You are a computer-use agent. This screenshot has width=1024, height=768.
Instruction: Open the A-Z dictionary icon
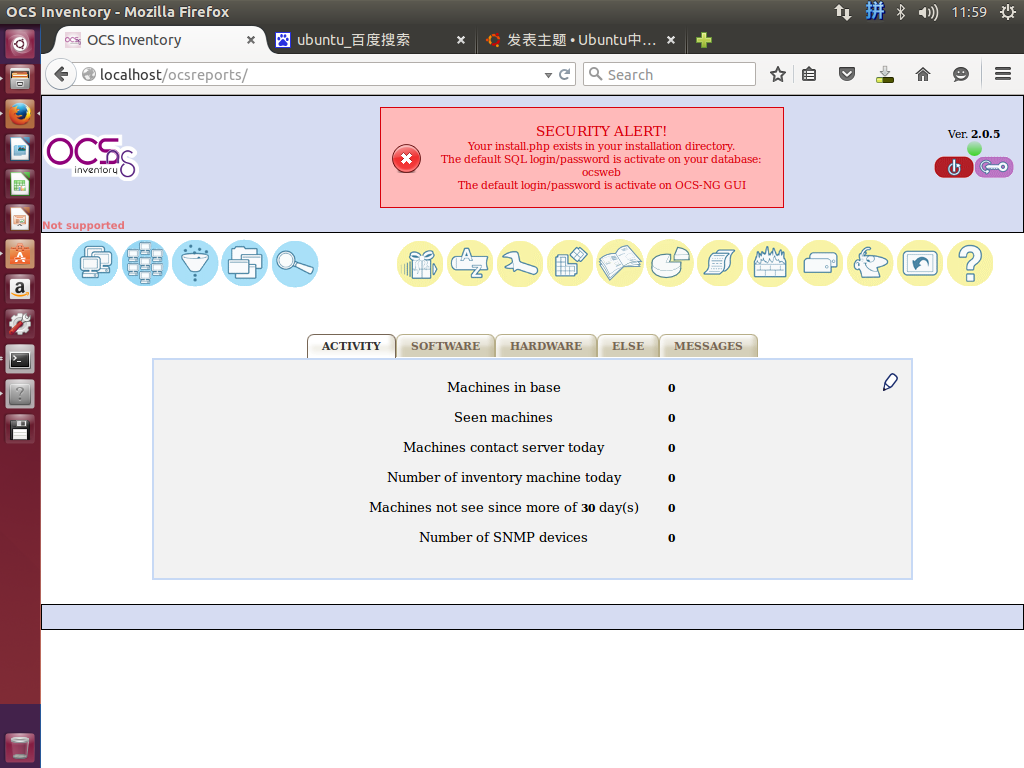coord(470,263)
